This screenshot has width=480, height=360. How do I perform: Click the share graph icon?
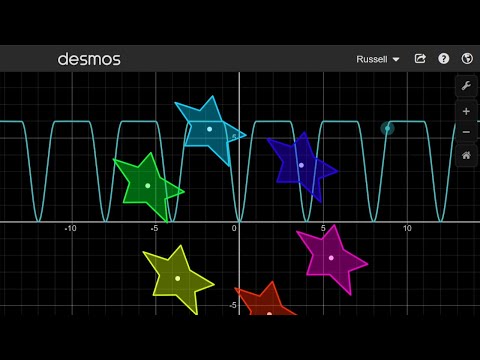(420, 59)
